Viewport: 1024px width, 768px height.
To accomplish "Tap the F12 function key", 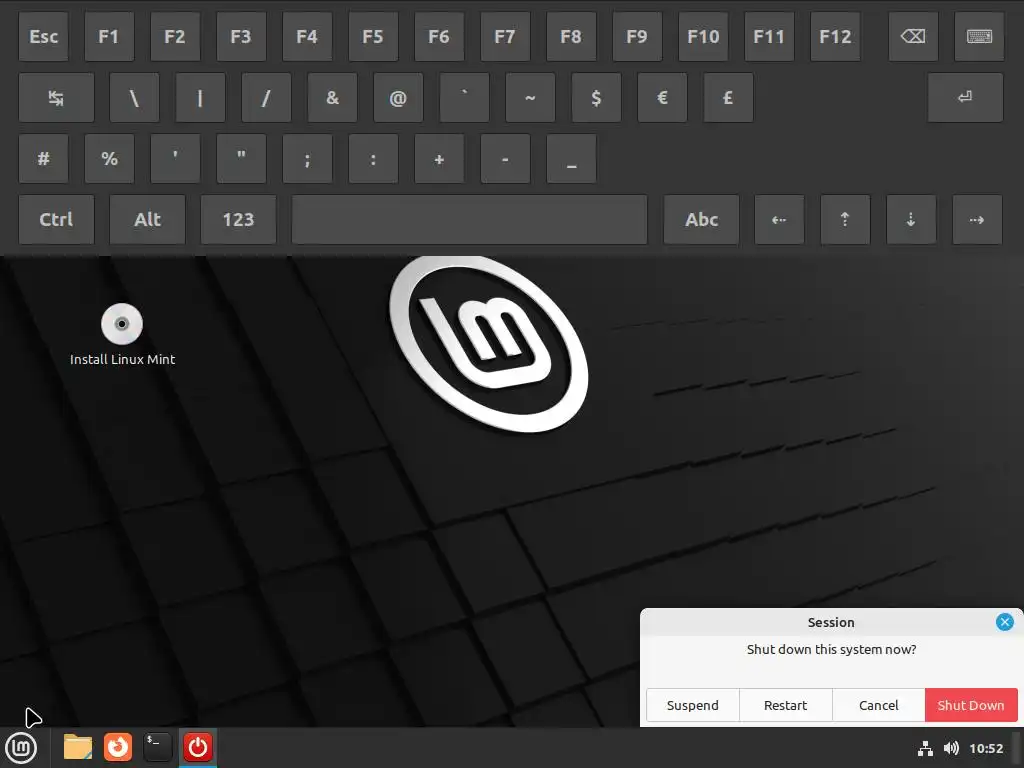I will [x=835, y=37].
